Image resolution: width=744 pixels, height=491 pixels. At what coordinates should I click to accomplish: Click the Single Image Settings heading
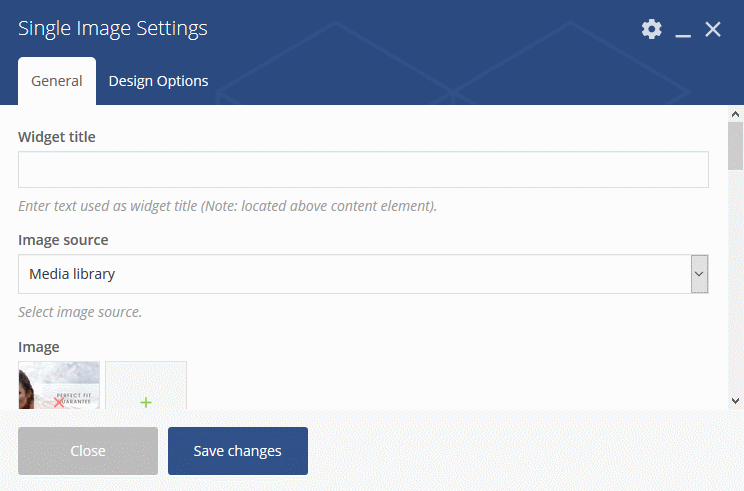112,28
